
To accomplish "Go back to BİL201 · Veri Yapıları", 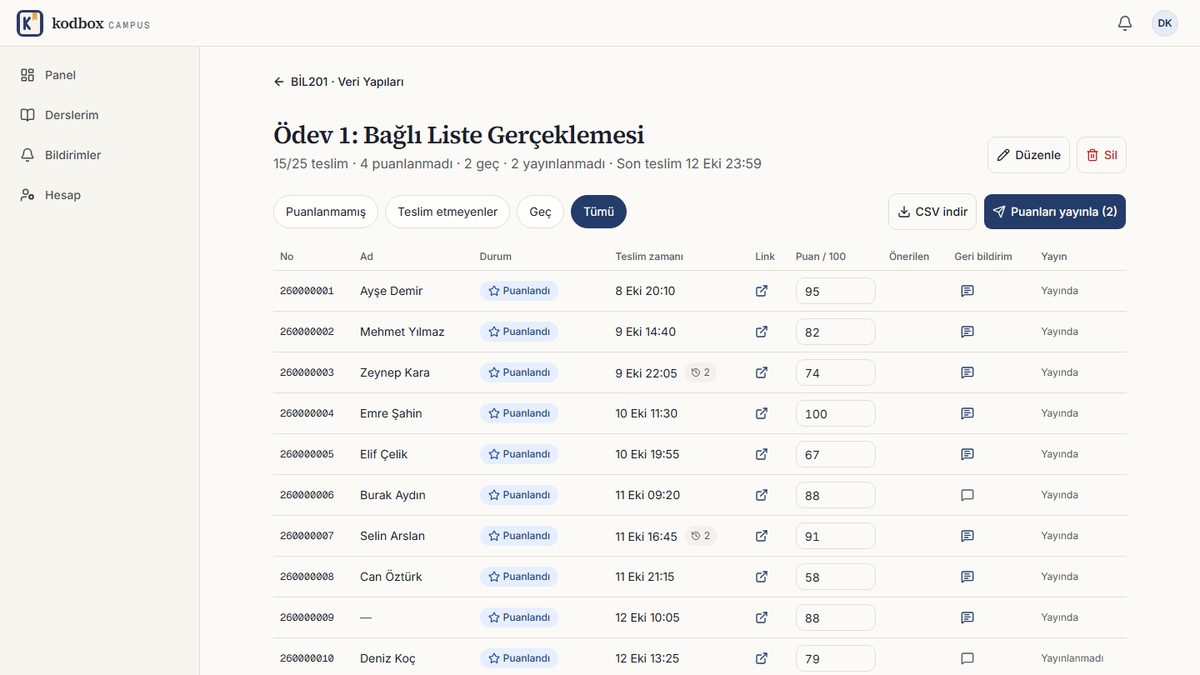I will (x=339, y=82).
